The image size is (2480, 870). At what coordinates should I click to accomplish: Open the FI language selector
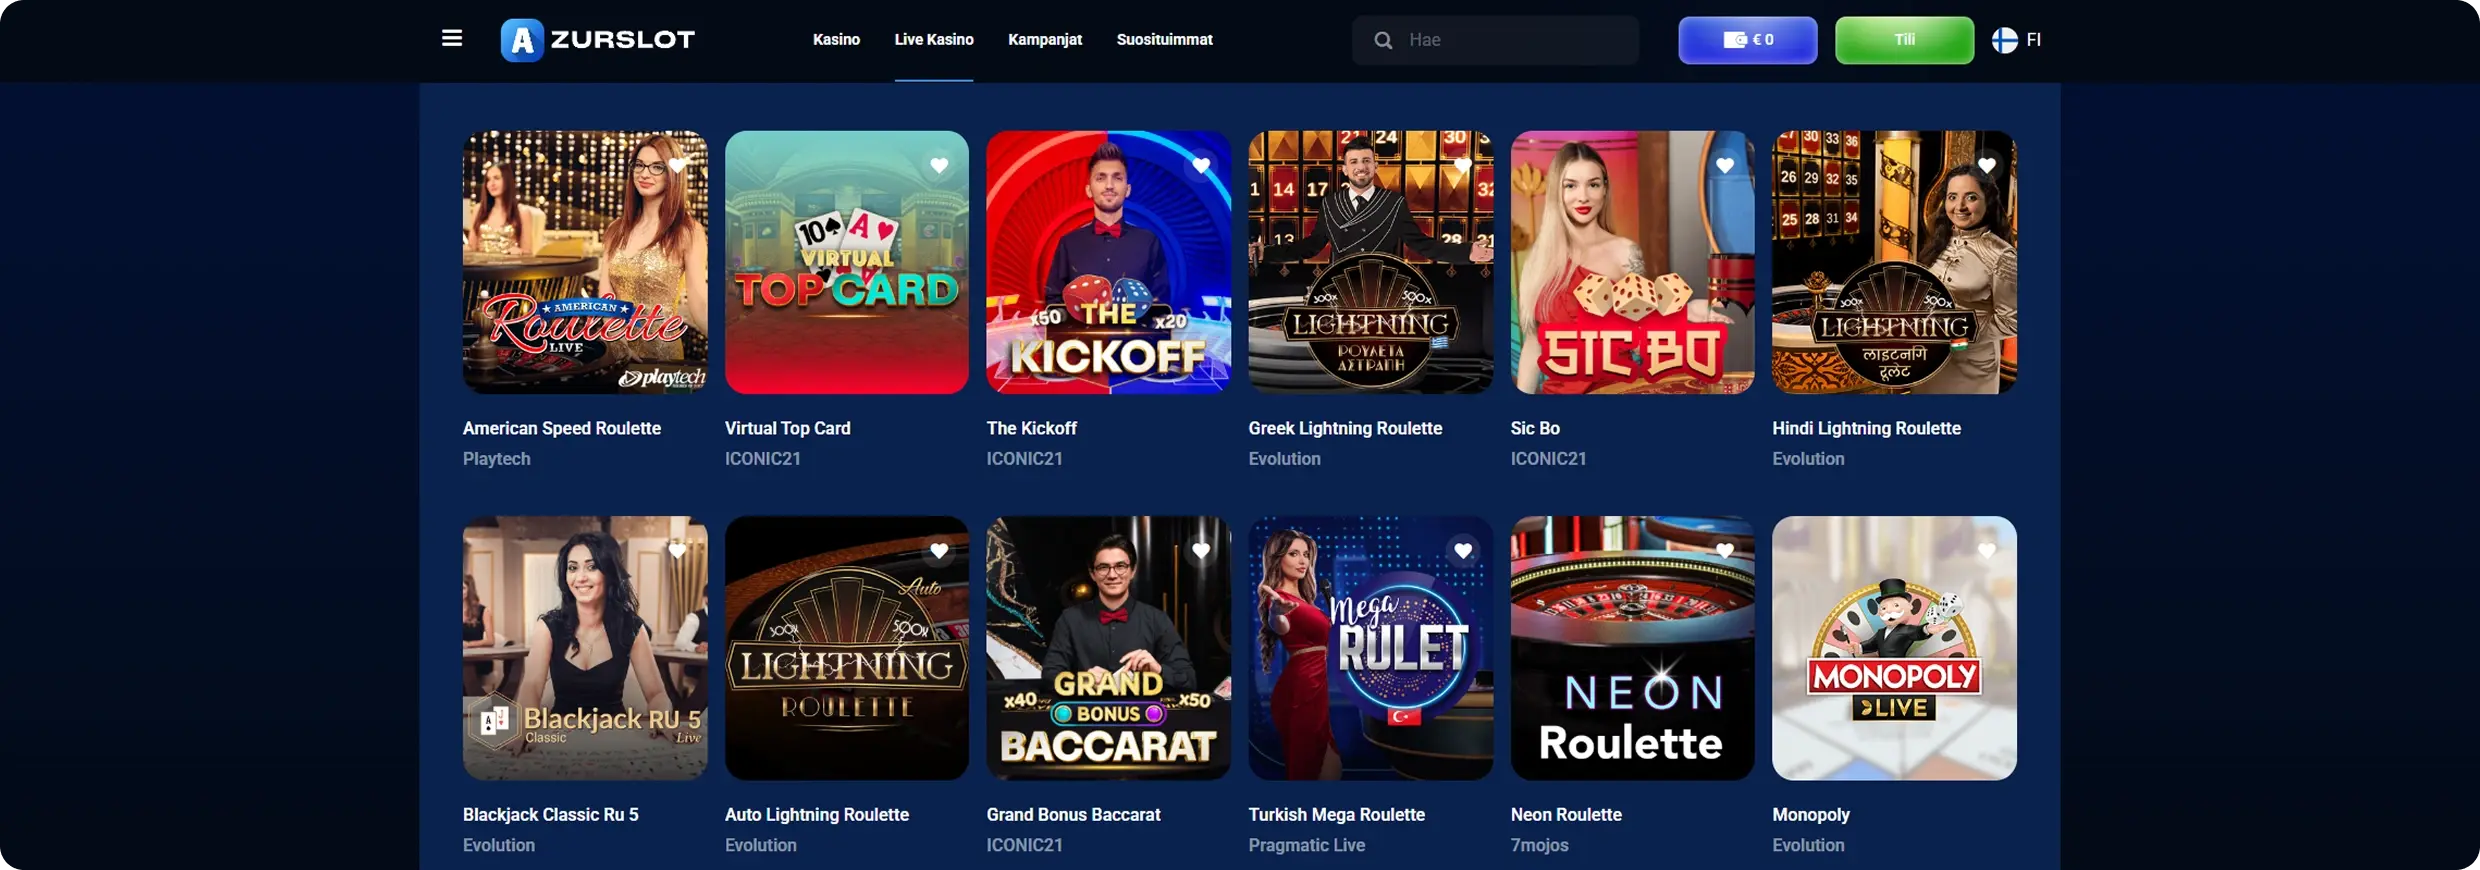click(2017, 40)
